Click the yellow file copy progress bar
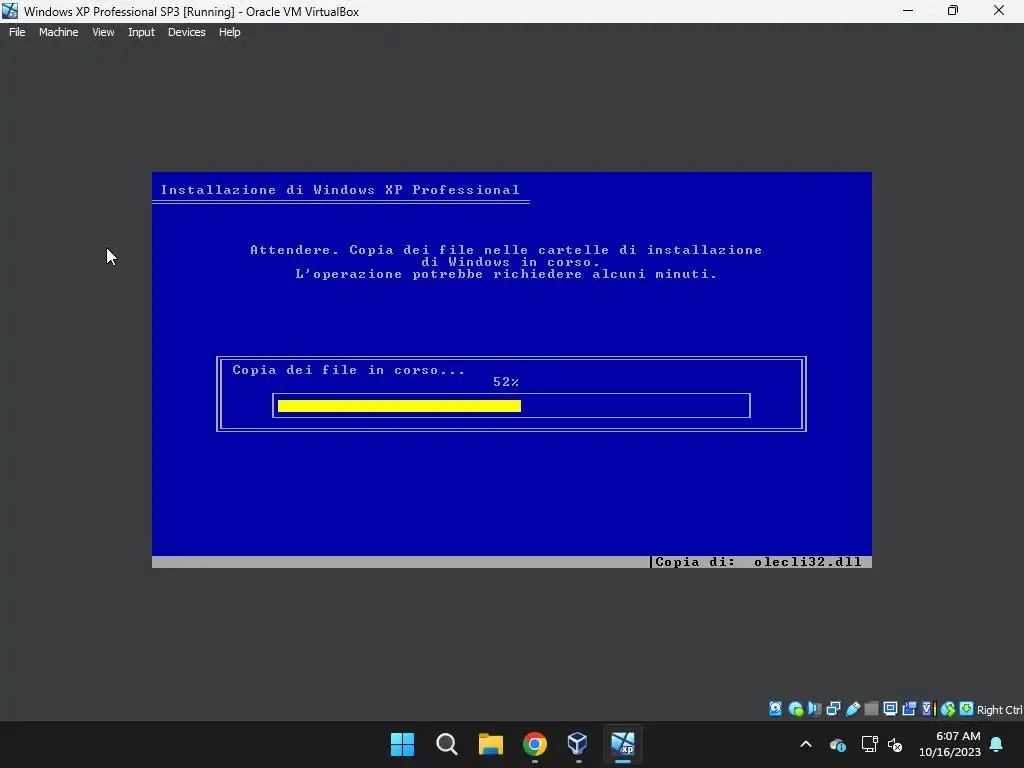Screen dimensions: 1024x768 (x=399, y=406)
